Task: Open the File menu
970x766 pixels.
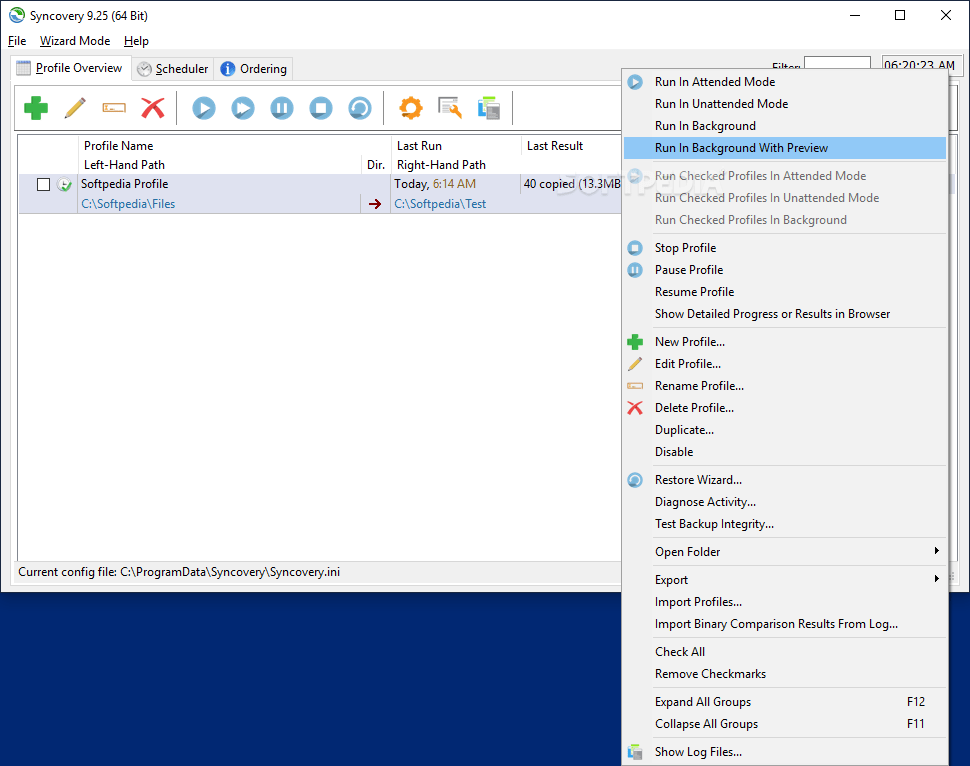Action: [x=17, y=41]
